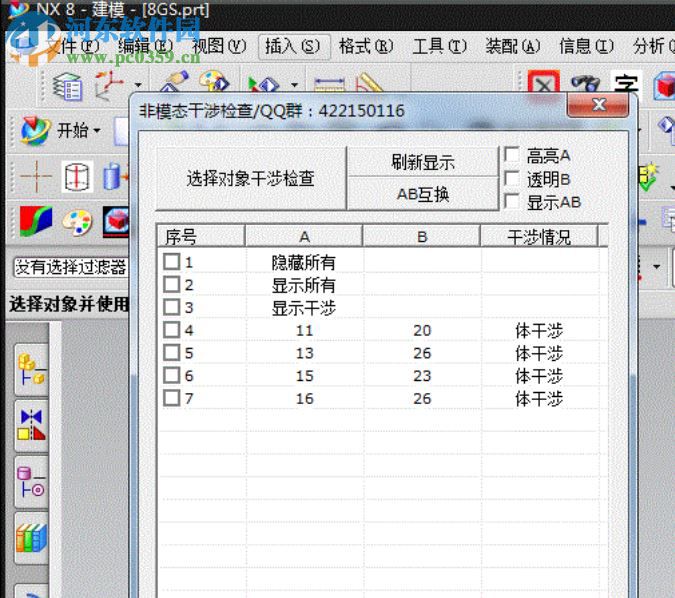Open the 没有选择过滤器 filter combo box

71,267
